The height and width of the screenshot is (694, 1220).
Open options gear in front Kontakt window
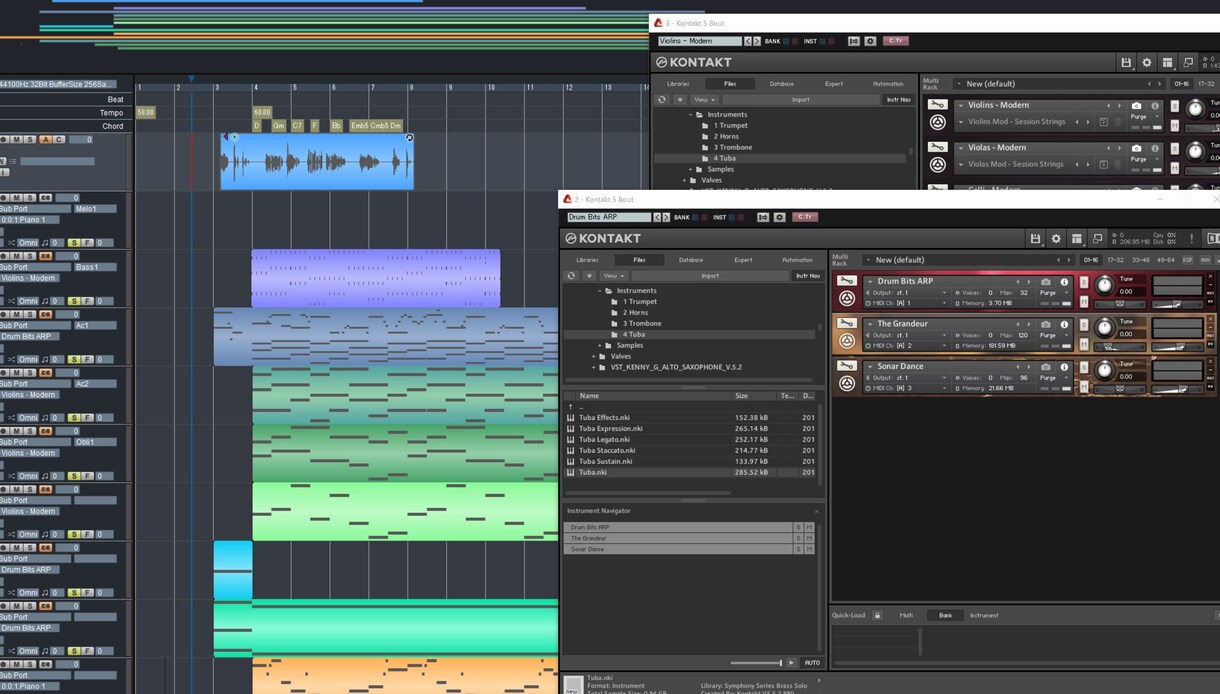(1056, 239)
